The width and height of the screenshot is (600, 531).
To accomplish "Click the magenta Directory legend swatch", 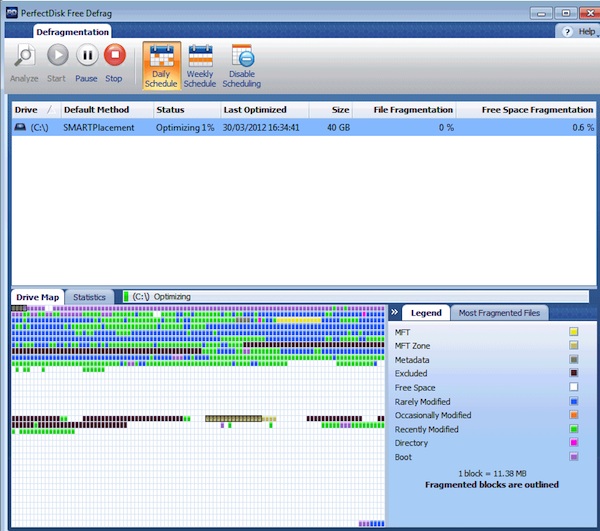I will 573,443.
